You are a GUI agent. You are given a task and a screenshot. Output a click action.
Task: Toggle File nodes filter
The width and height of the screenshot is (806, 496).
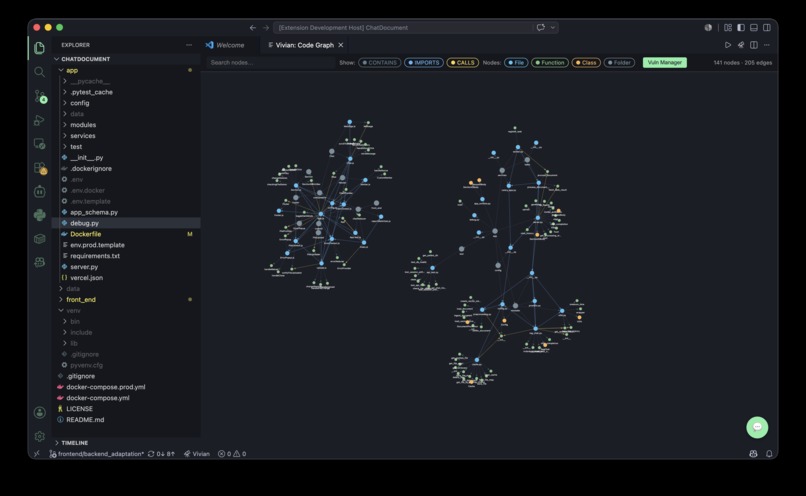tap(516, 63)
